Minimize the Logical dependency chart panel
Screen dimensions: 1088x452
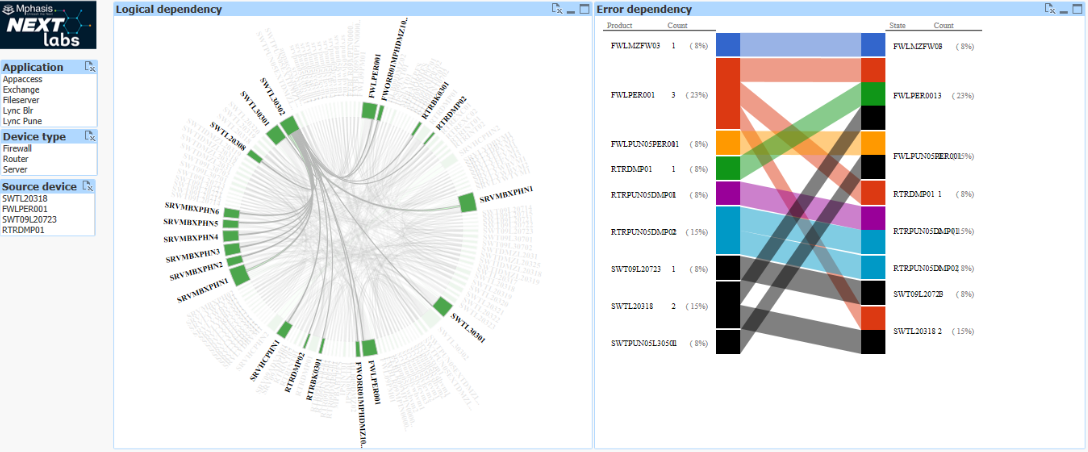pos(571,9)
